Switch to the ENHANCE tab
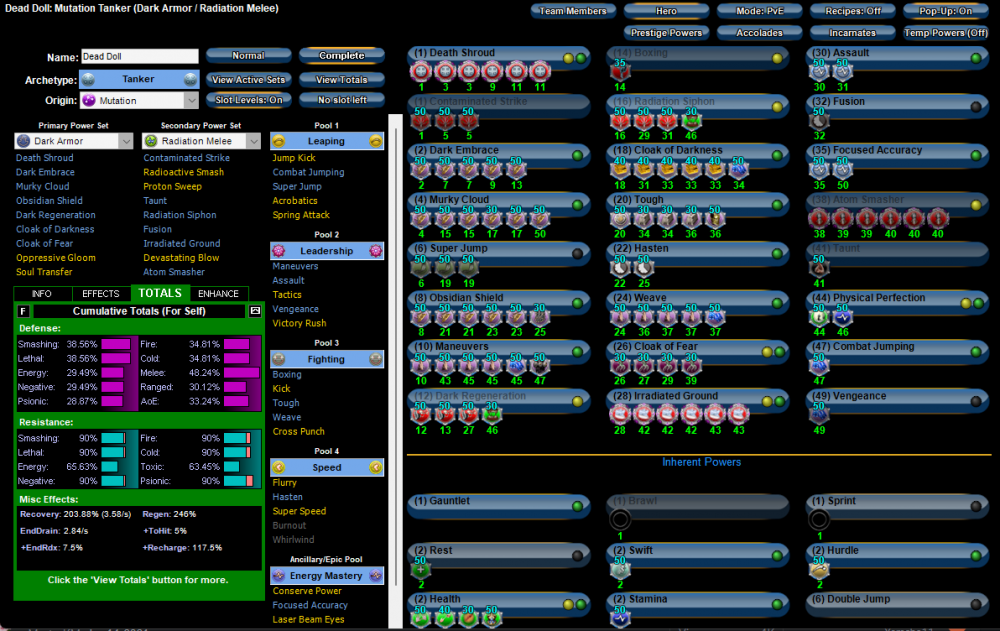 218,294
